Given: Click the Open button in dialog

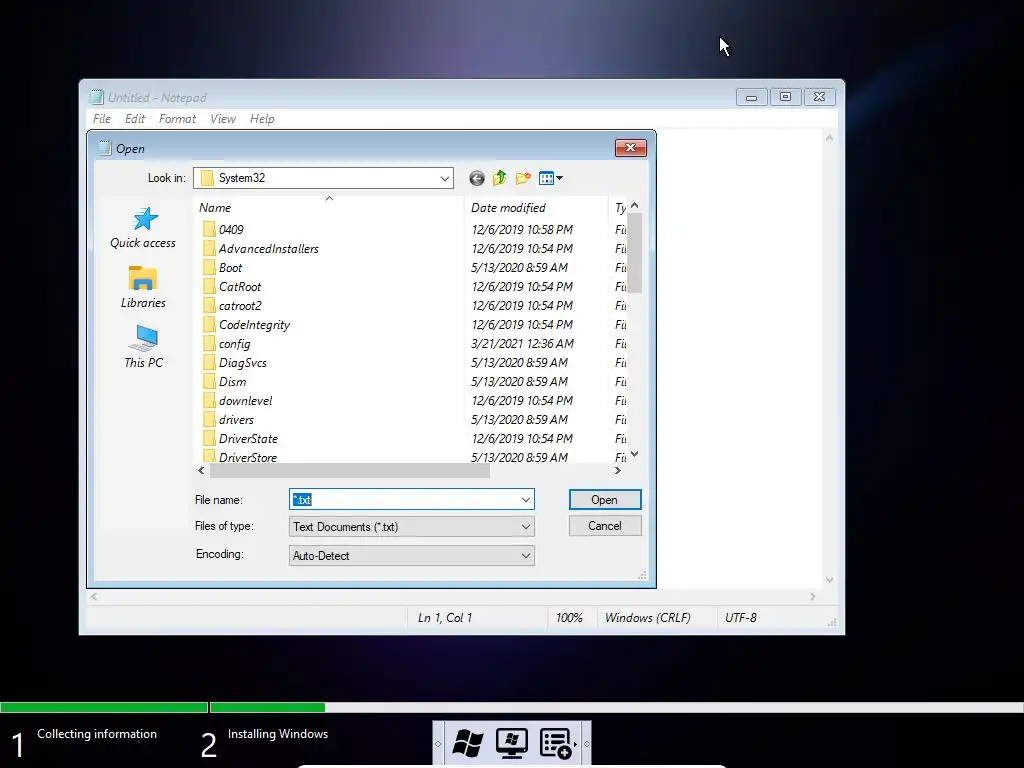Looking at the screenshot, I should pyautogui.click(x=605, y=500).
